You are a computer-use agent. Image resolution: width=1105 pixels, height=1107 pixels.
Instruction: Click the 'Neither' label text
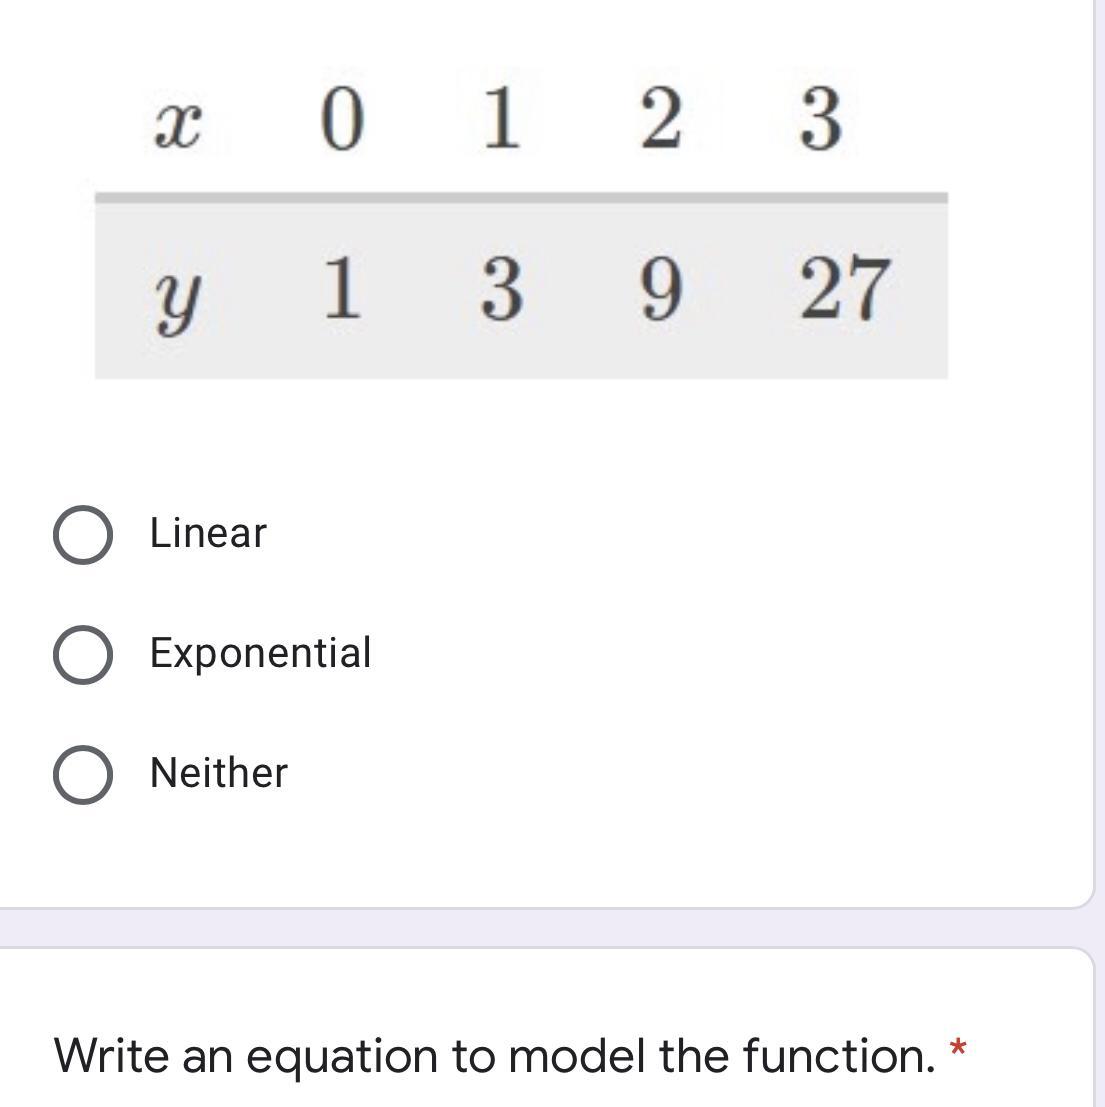(218, 773)
